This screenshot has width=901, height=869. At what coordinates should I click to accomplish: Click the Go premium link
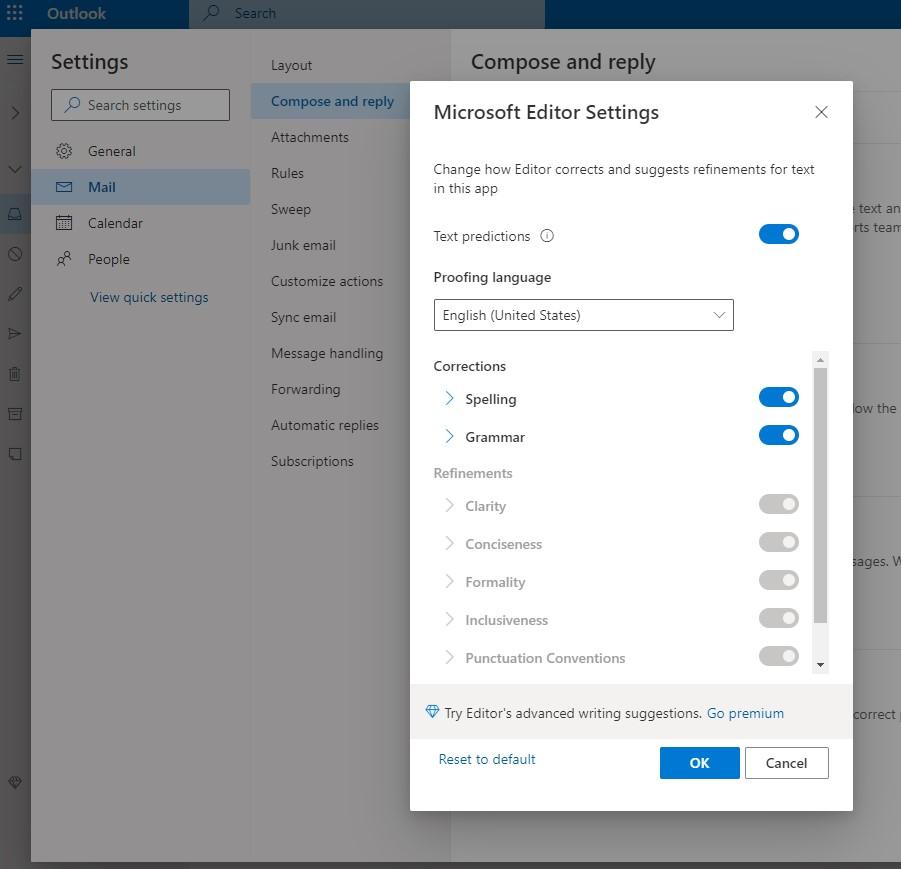pos(745,713)
